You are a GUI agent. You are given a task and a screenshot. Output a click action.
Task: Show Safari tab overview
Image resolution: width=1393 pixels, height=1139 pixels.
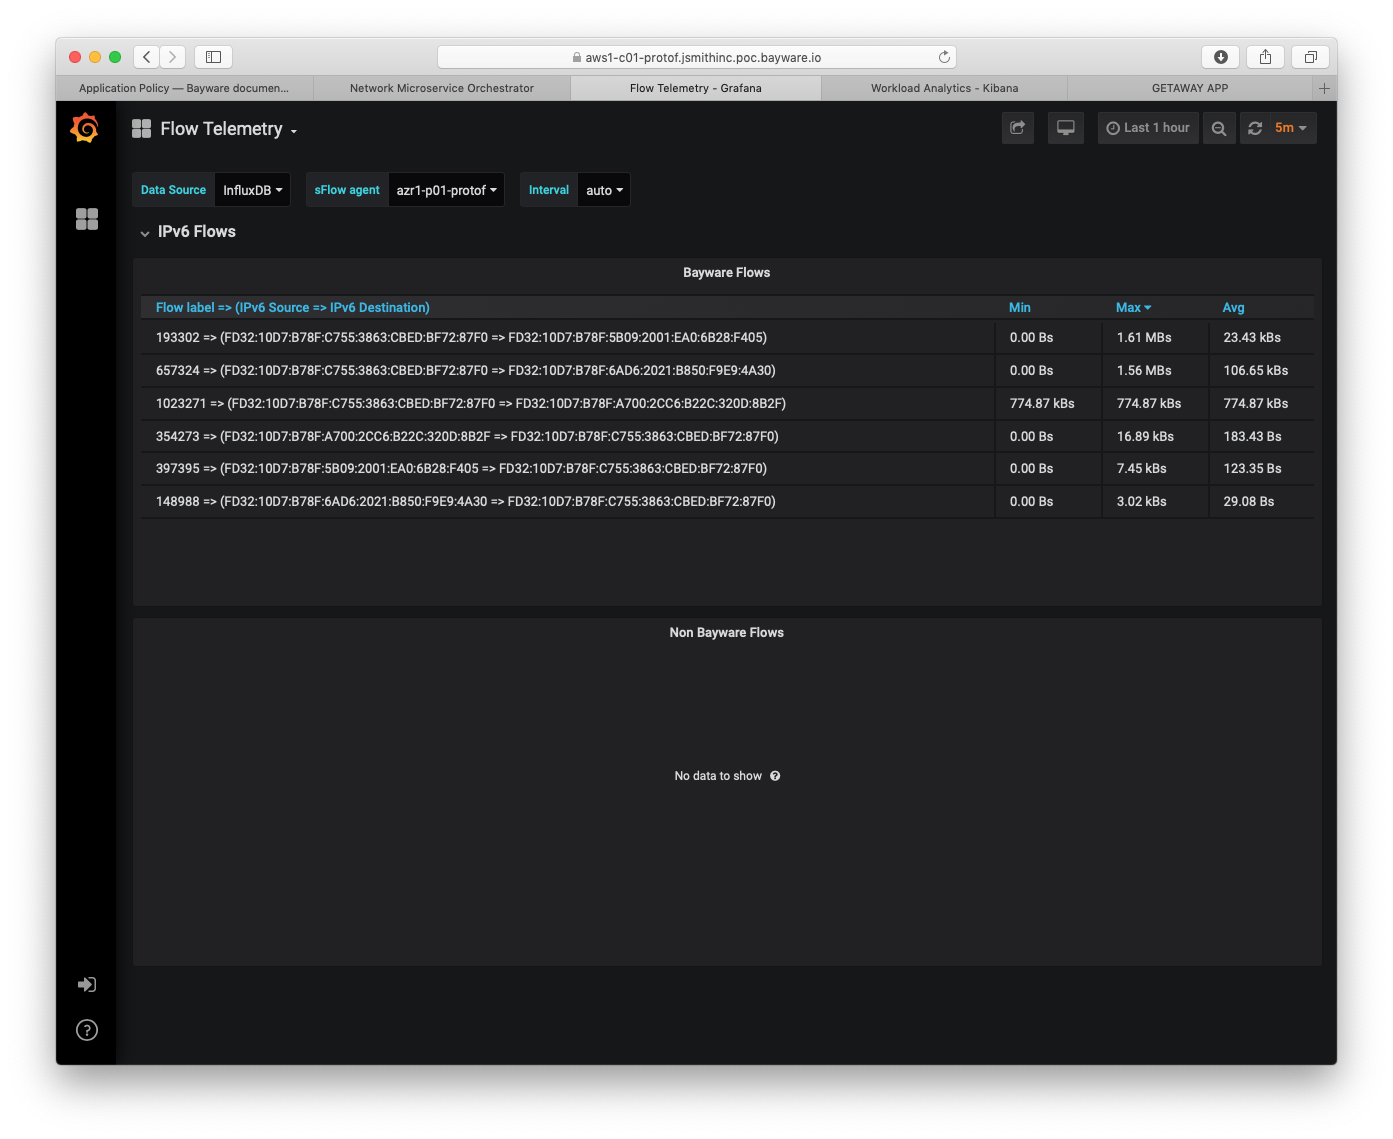(x=1310, y=57)
